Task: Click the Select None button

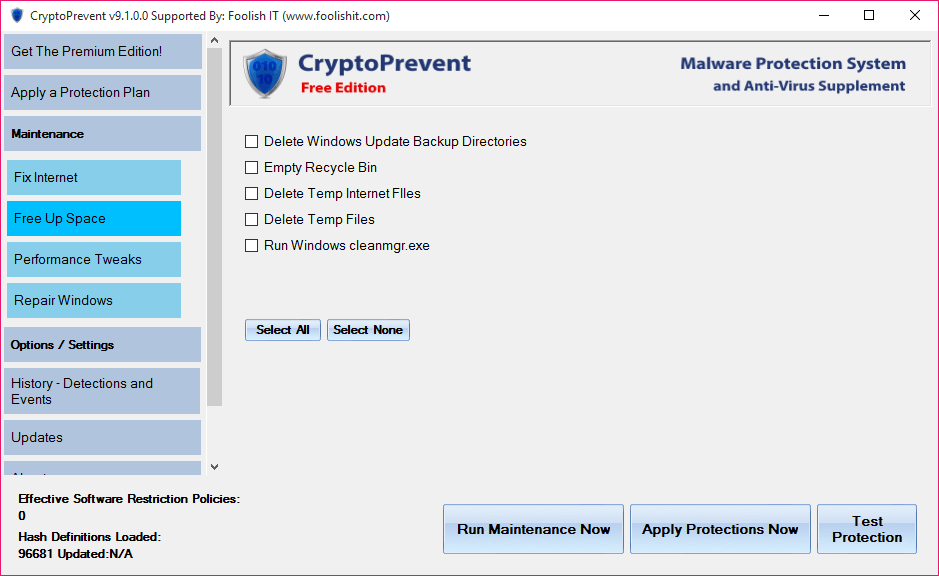Action: coord(368,330)
